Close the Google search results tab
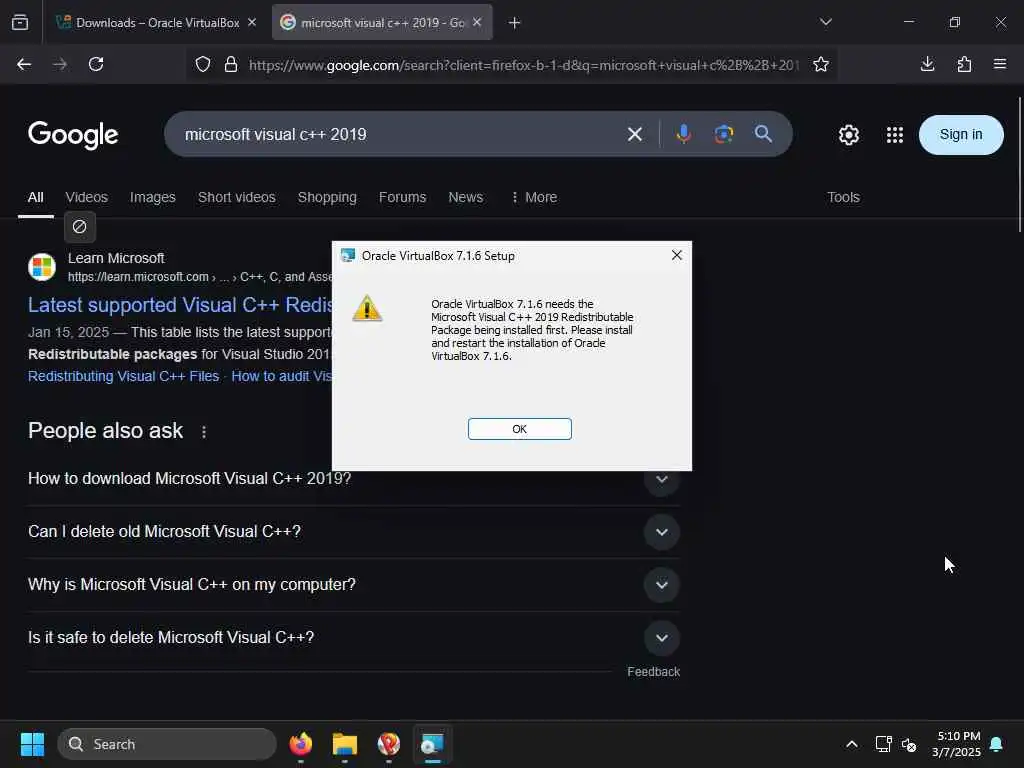Image resolution: width=1024 pixels, height=768 pixels. (477, 22)
